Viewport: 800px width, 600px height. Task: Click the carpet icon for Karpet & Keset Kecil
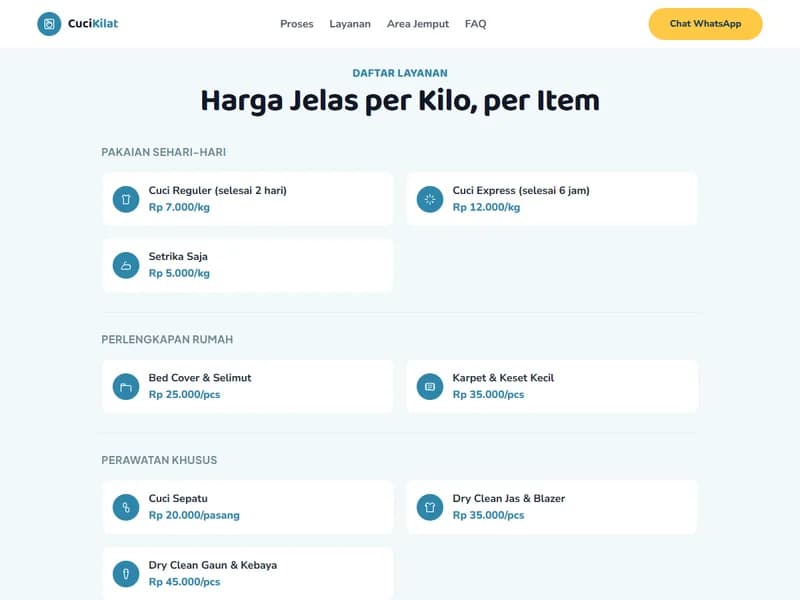(430, 387)
